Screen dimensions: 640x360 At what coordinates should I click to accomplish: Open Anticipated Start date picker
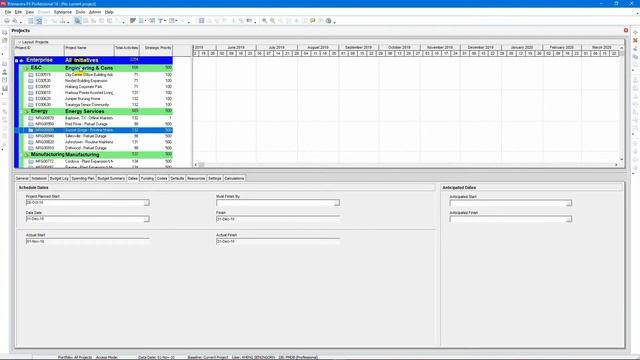point(569,203)
